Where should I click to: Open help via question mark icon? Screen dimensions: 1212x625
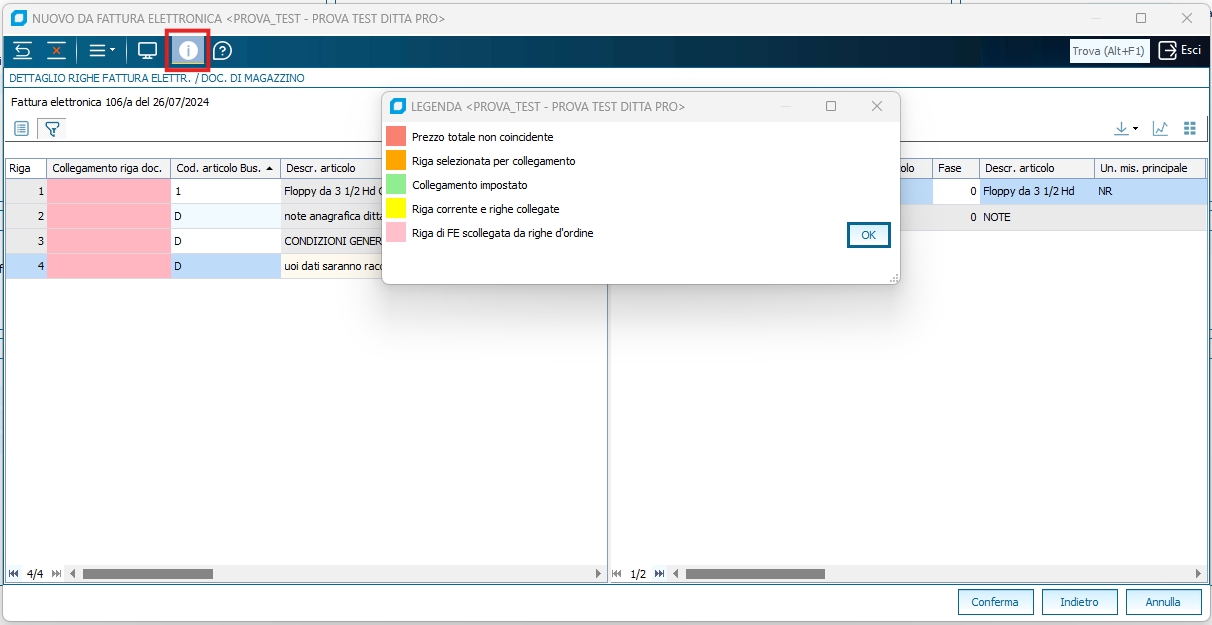tap(222, 50)
